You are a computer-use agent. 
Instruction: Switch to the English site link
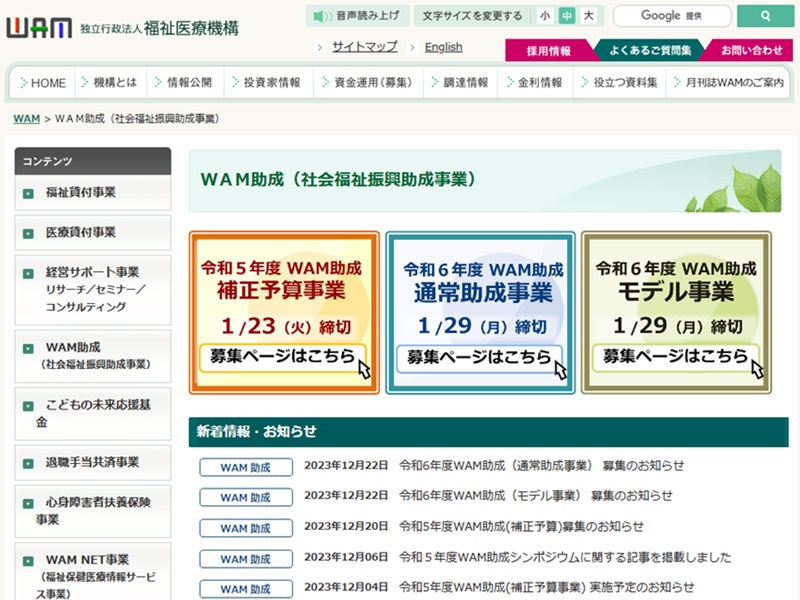(443, 47)
